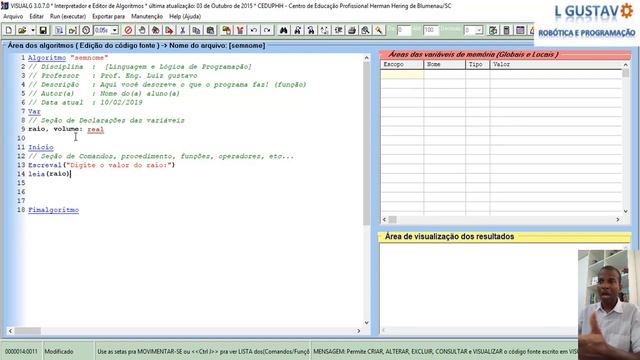
Task: Open the Exportar para menu
Action: click(x=109, y=16)
